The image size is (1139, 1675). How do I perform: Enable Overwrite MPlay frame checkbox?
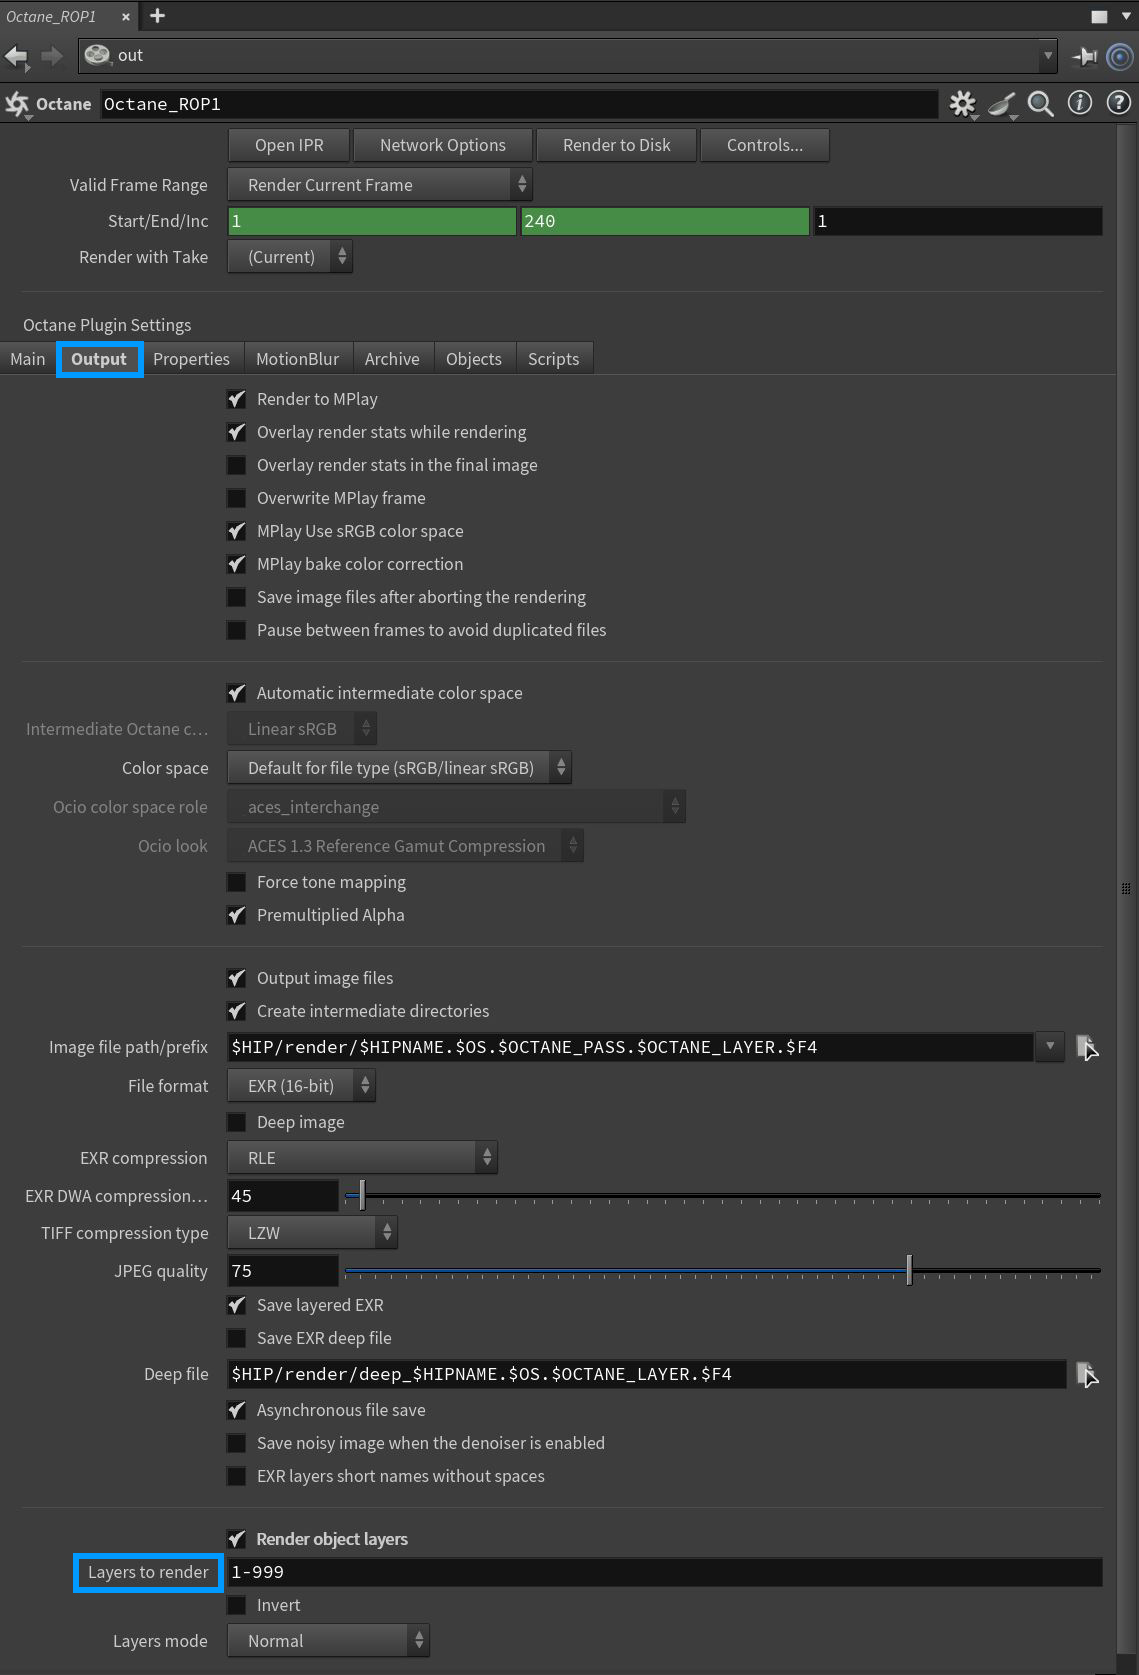coord(237,498)
